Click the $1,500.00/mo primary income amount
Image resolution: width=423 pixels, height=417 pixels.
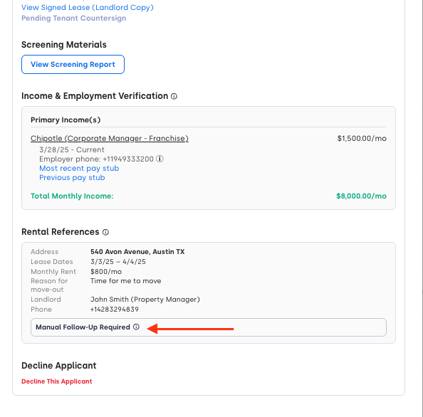362,138
